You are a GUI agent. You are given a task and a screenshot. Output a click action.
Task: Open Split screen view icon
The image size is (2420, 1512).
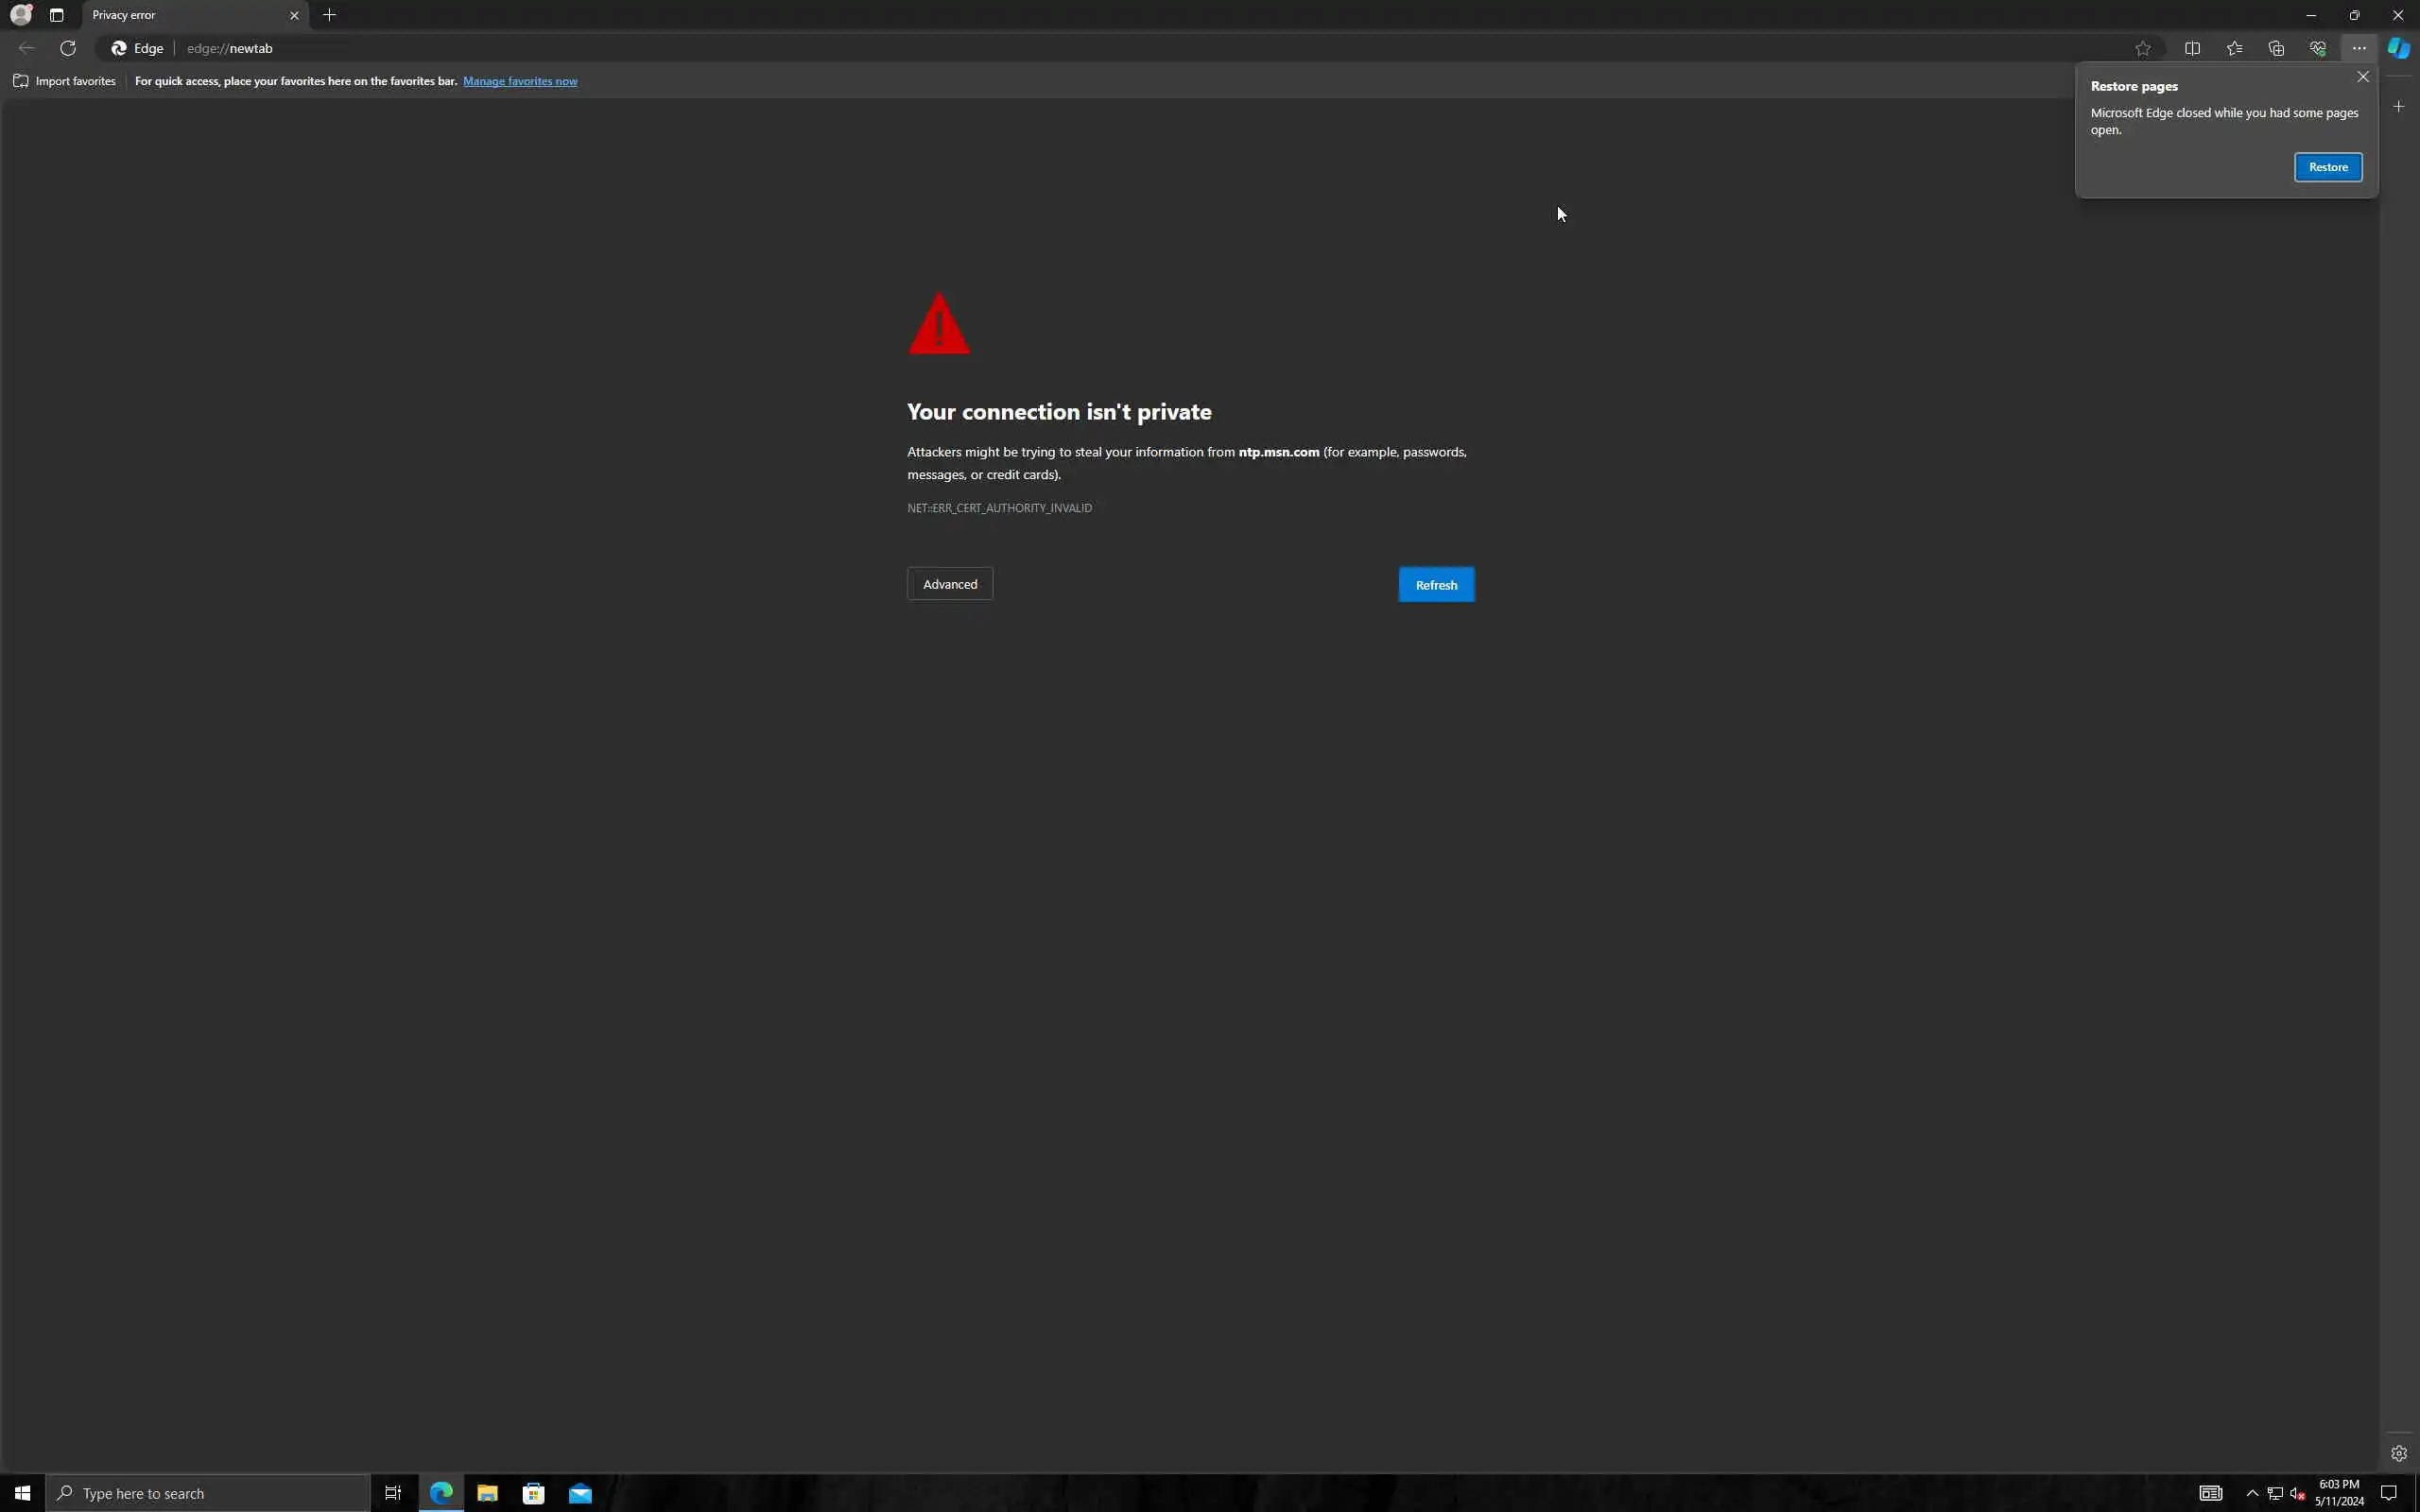coord(2192,48)
